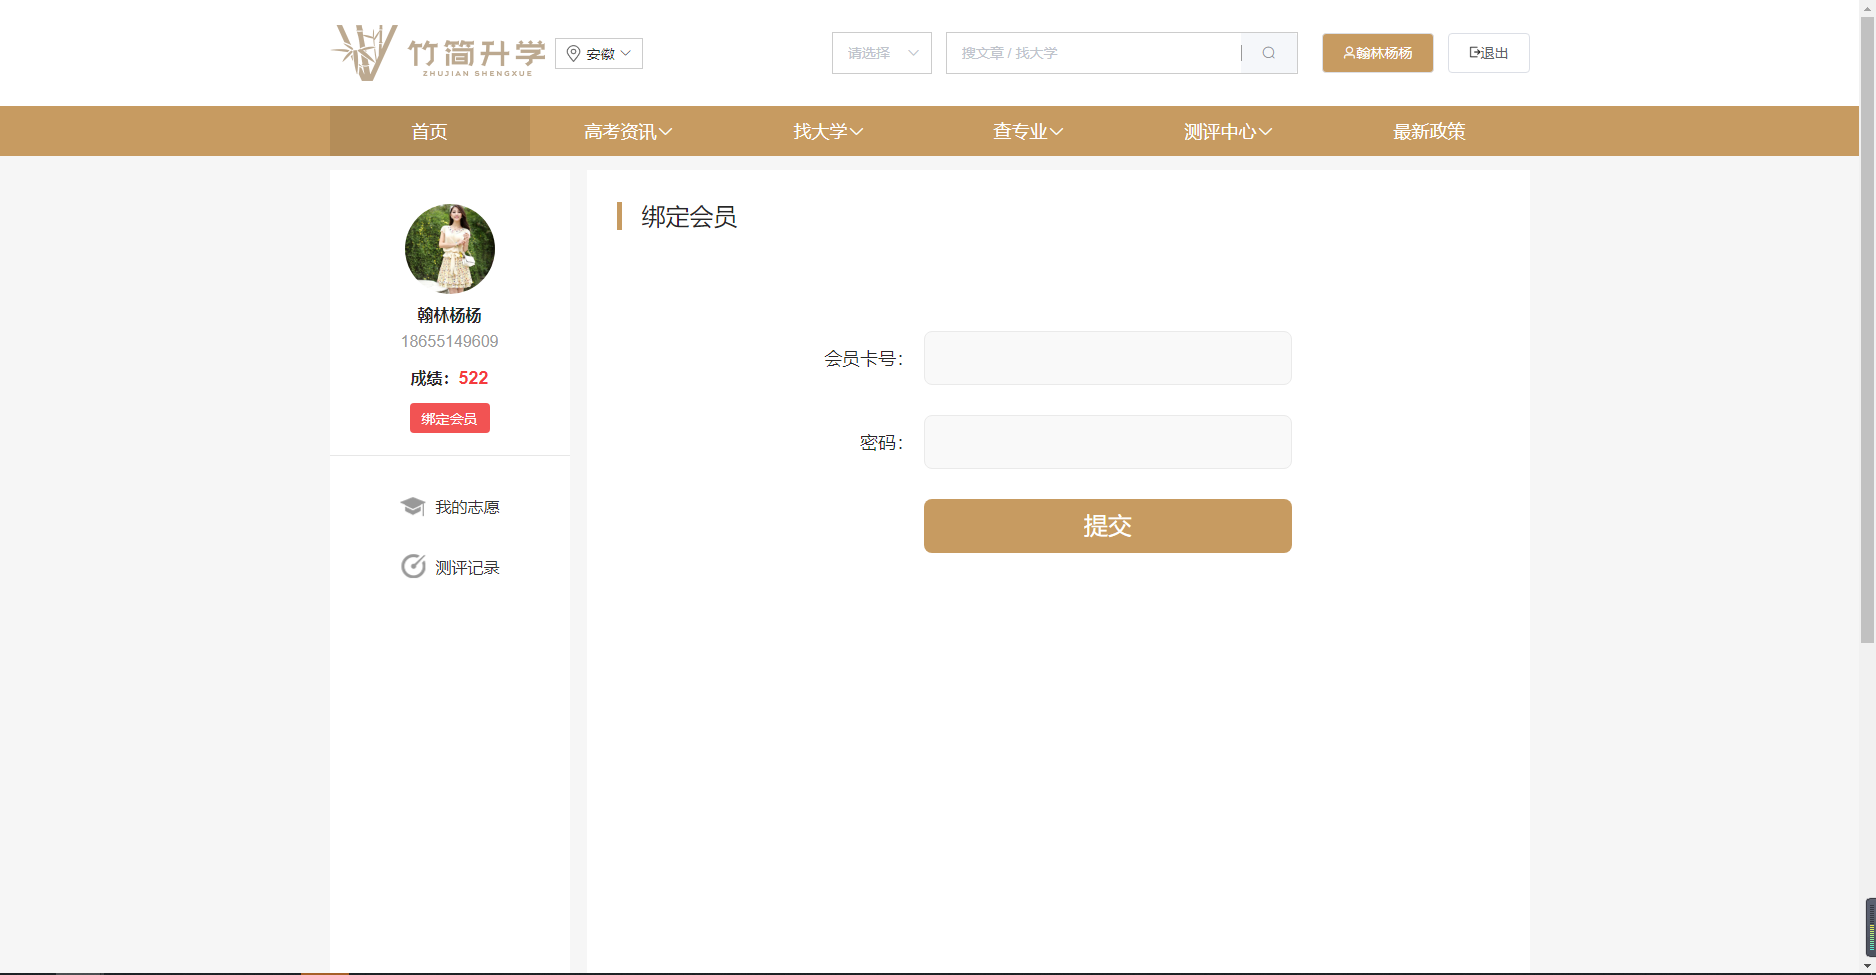The height and width of the screenshot is (975, 1876).
Task: Open the 最新政策 page
Action: pos(1429,131)
